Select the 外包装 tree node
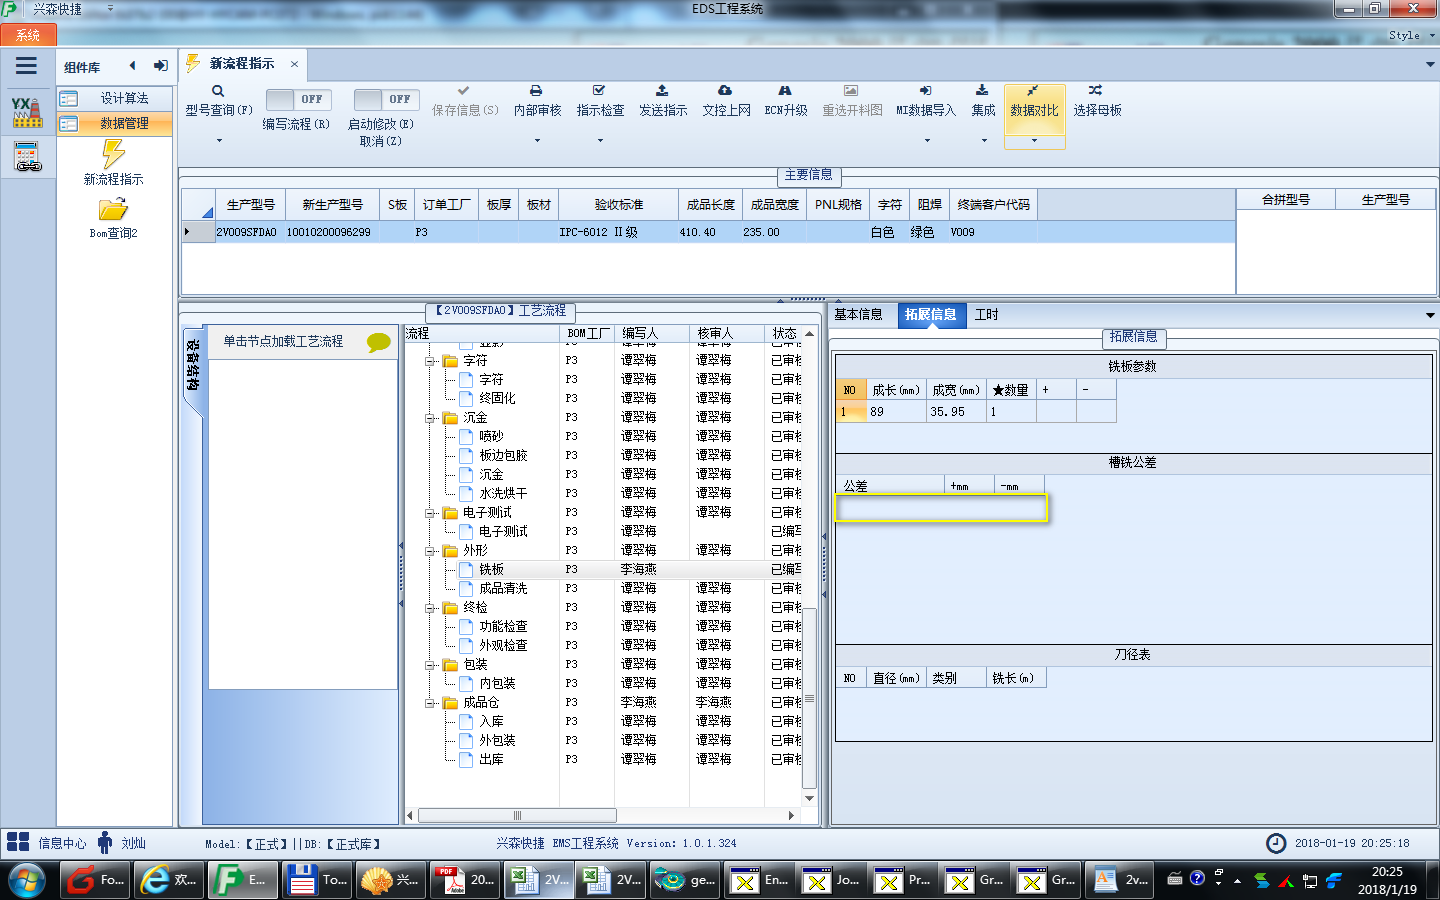 [497, 740]
